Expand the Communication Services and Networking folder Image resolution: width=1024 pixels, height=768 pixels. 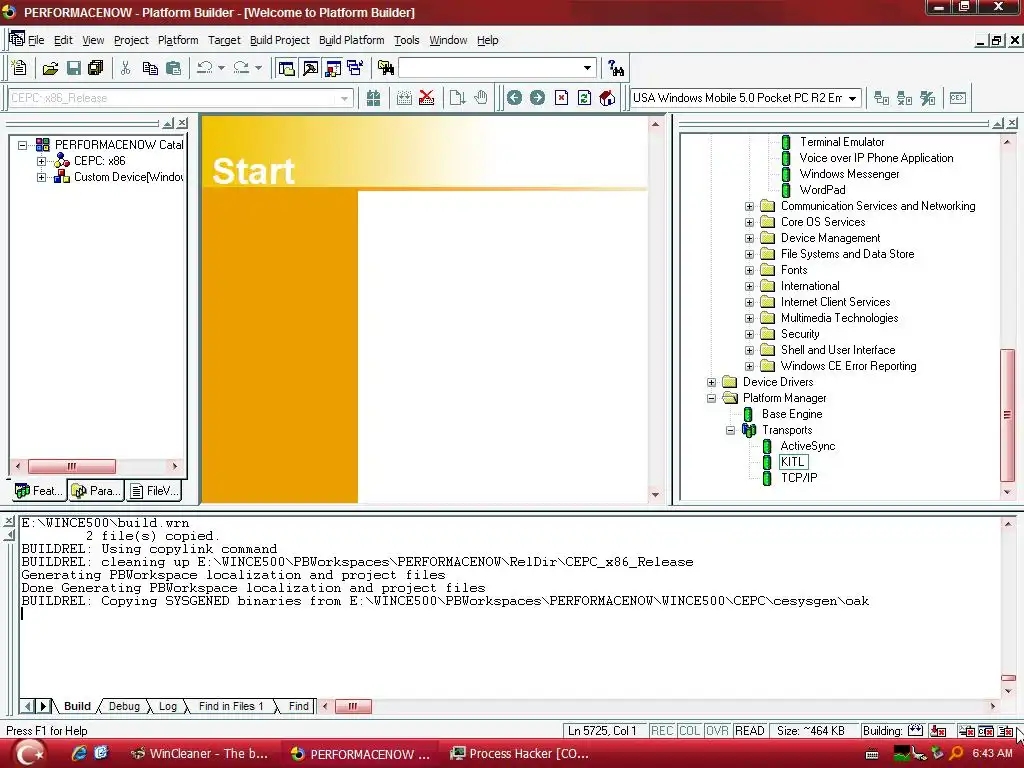pos(749,206)
